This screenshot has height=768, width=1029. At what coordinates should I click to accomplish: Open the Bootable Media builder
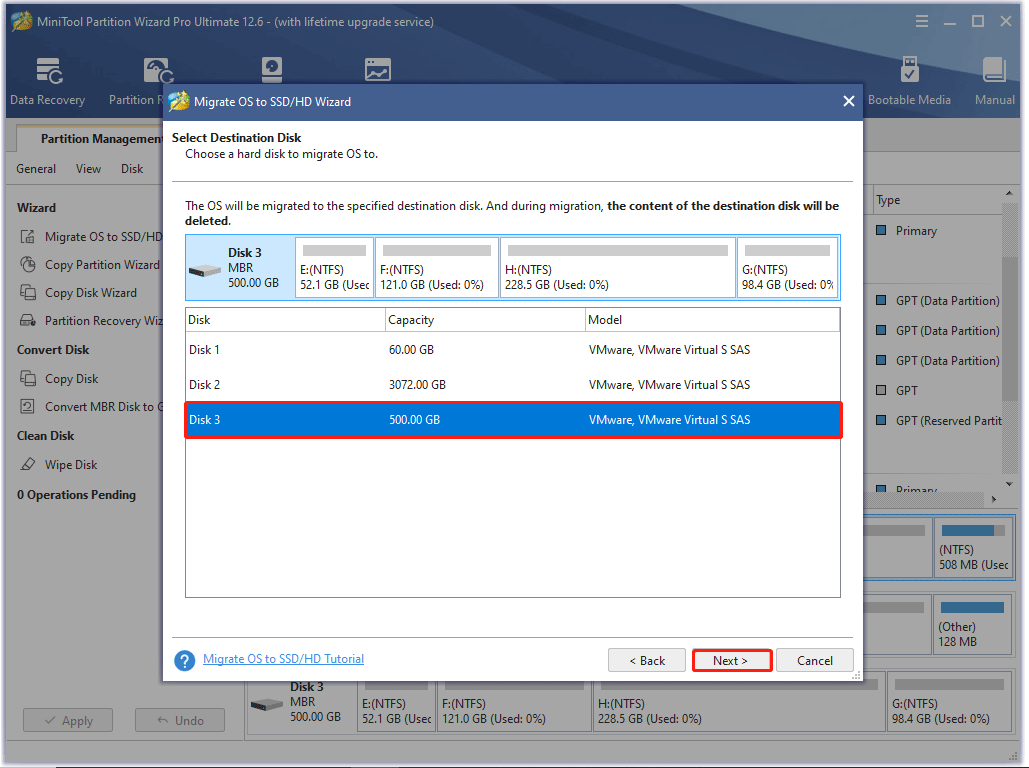909,81
